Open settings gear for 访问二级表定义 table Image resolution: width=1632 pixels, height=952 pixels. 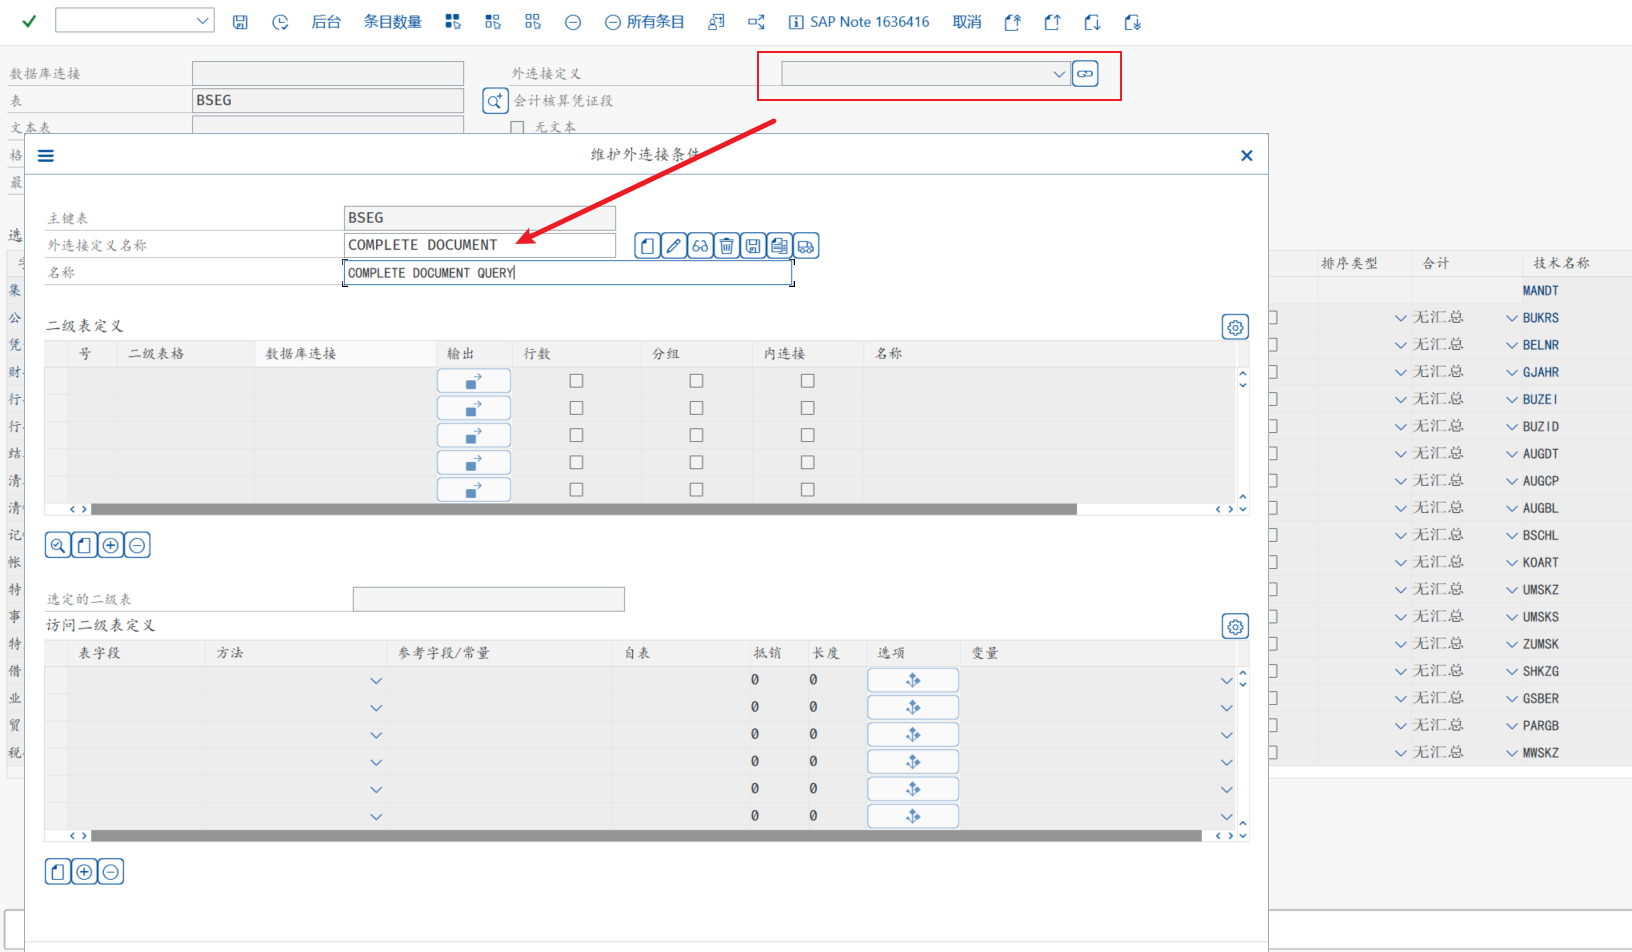tap(1236, 627)
